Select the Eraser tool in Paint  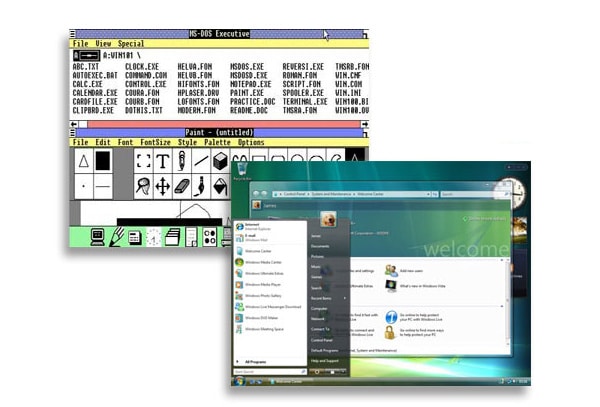pos(182,186)
